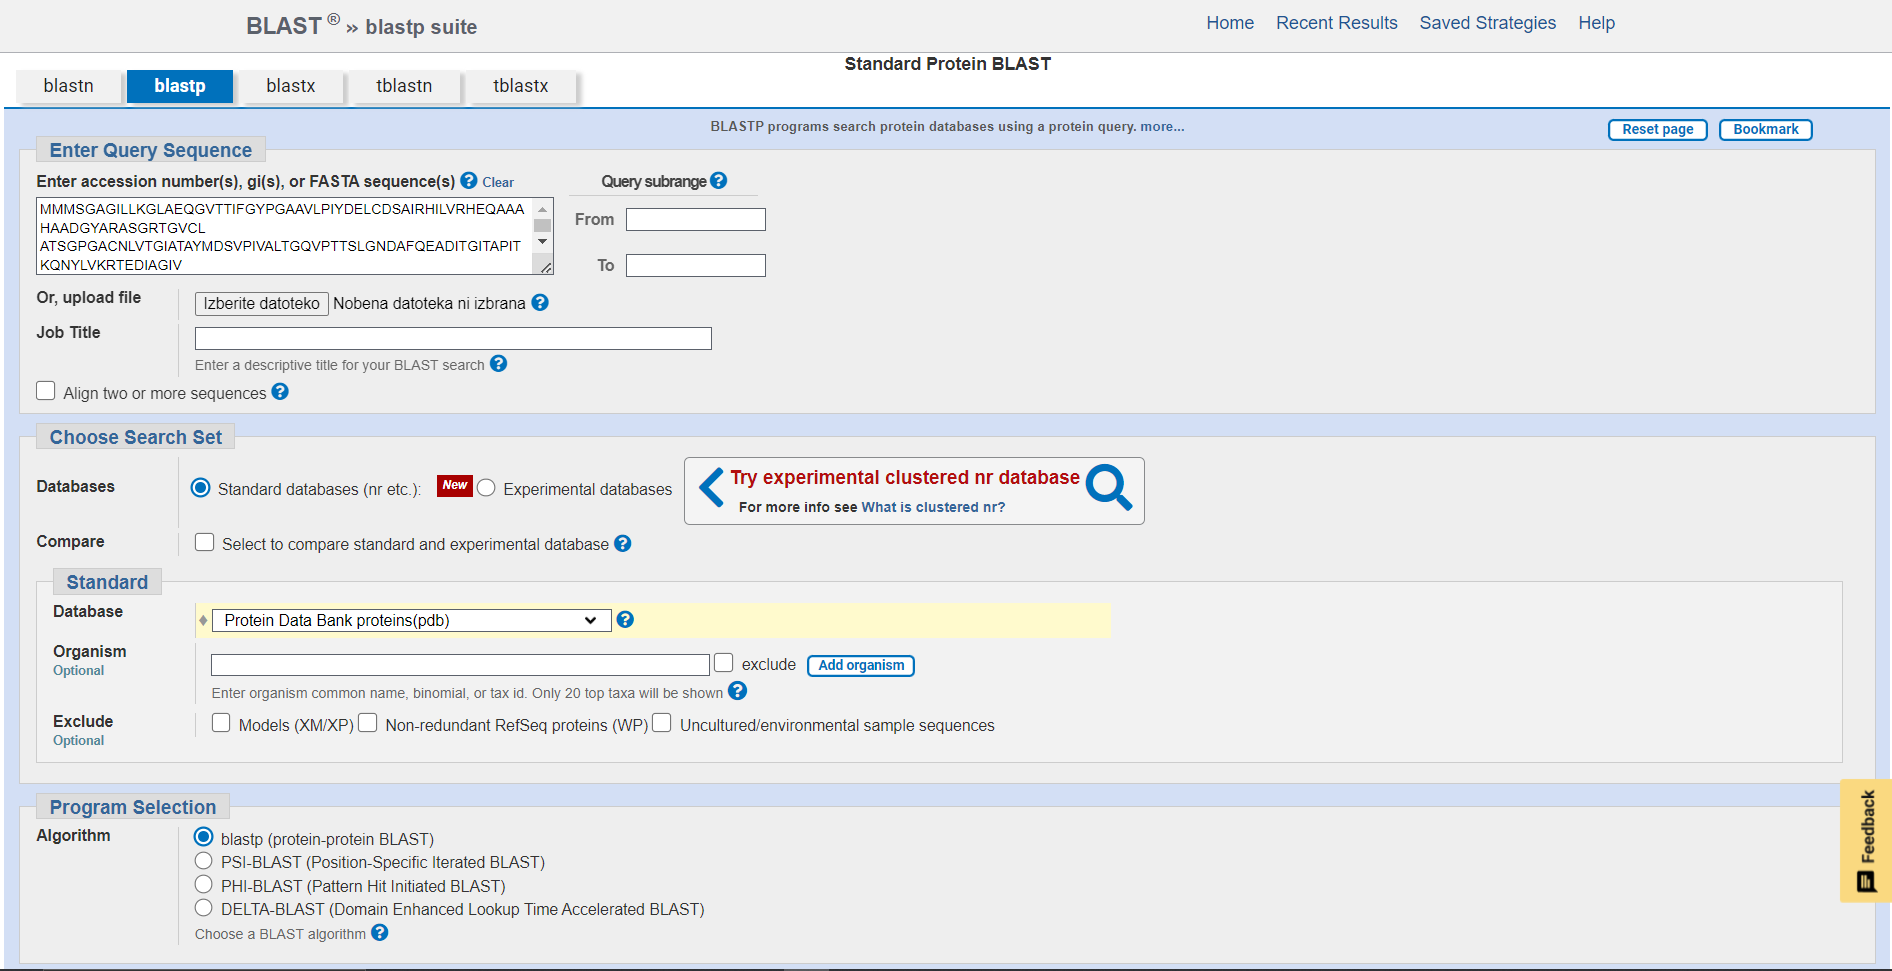Open help icon for Query subrange

click(x=718, y=181)
